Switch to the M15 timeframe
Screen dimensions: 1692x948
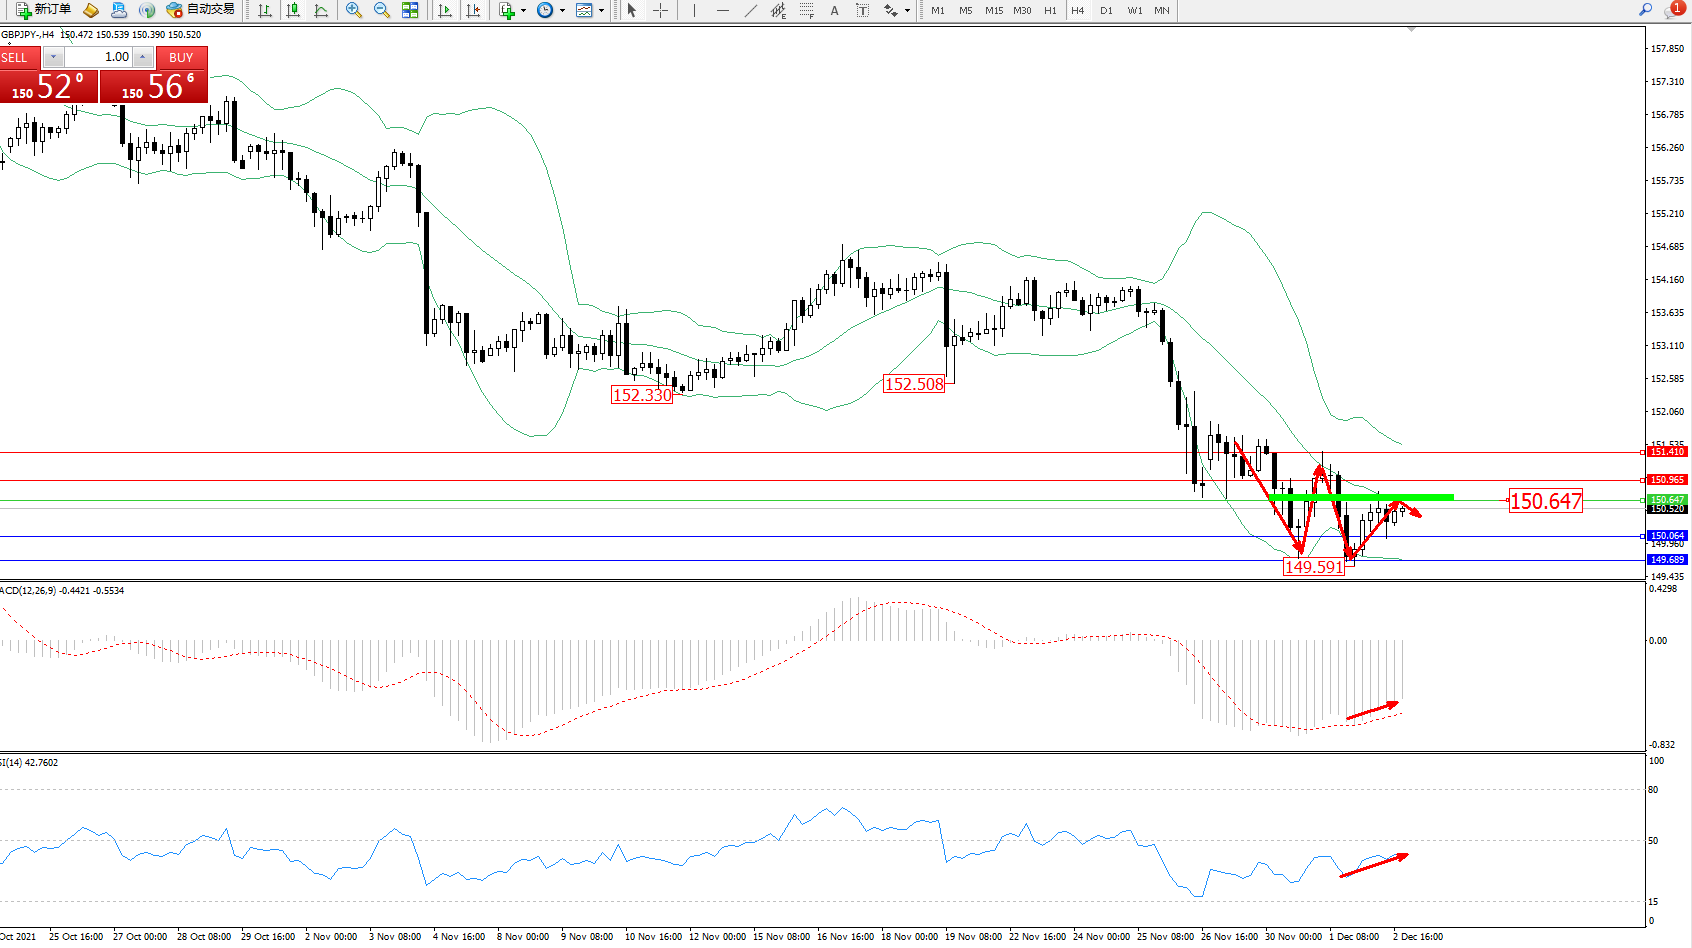click(x=993, y=10)
